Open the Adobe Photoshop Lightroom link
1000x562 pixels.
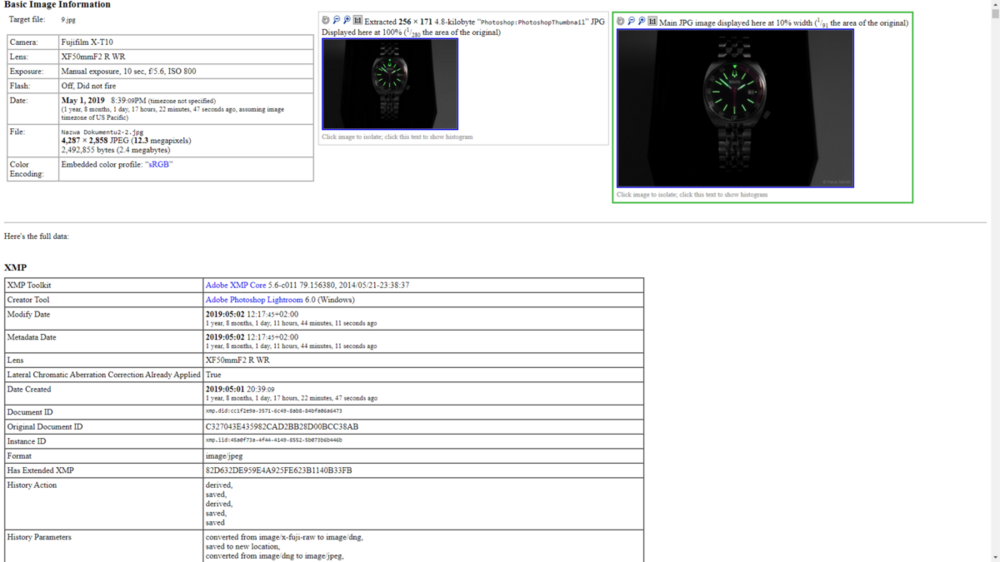coord(254,300)
